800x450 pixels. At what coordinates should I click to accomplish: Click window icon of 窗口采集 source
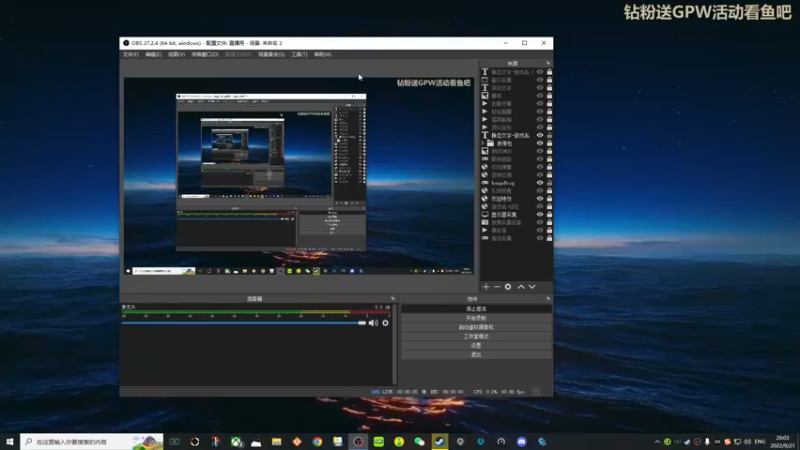pyautogui.click(x=485, y=80)
